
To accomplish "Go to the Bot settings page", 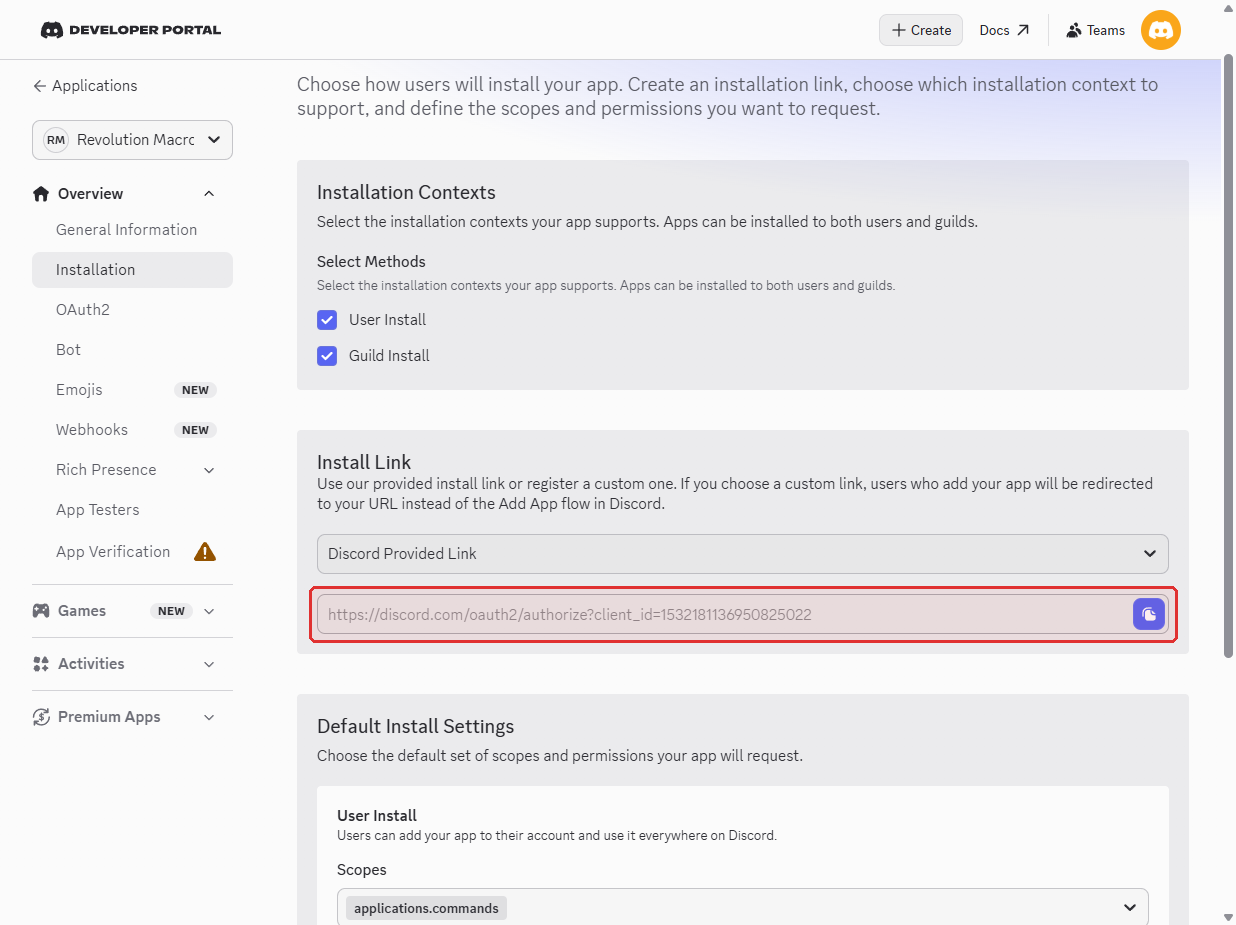I will [68, 350].
